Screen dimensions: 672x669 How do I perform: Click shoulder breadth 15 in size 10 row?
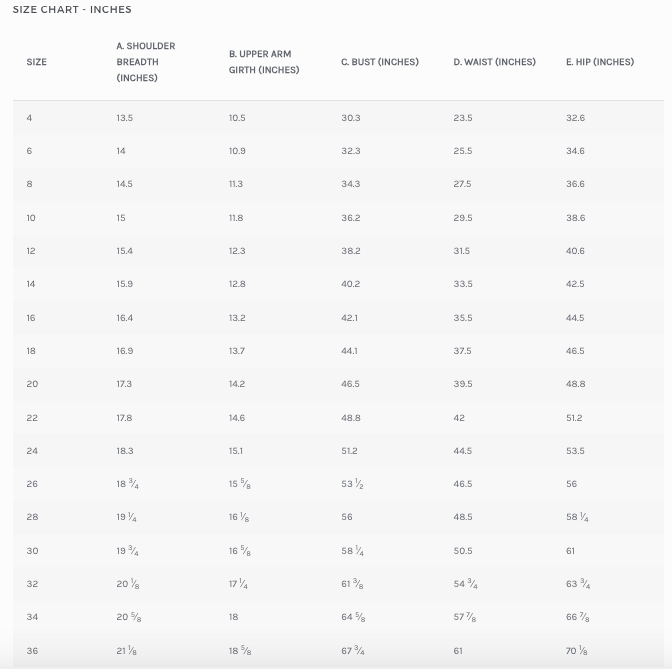(121, 218)
